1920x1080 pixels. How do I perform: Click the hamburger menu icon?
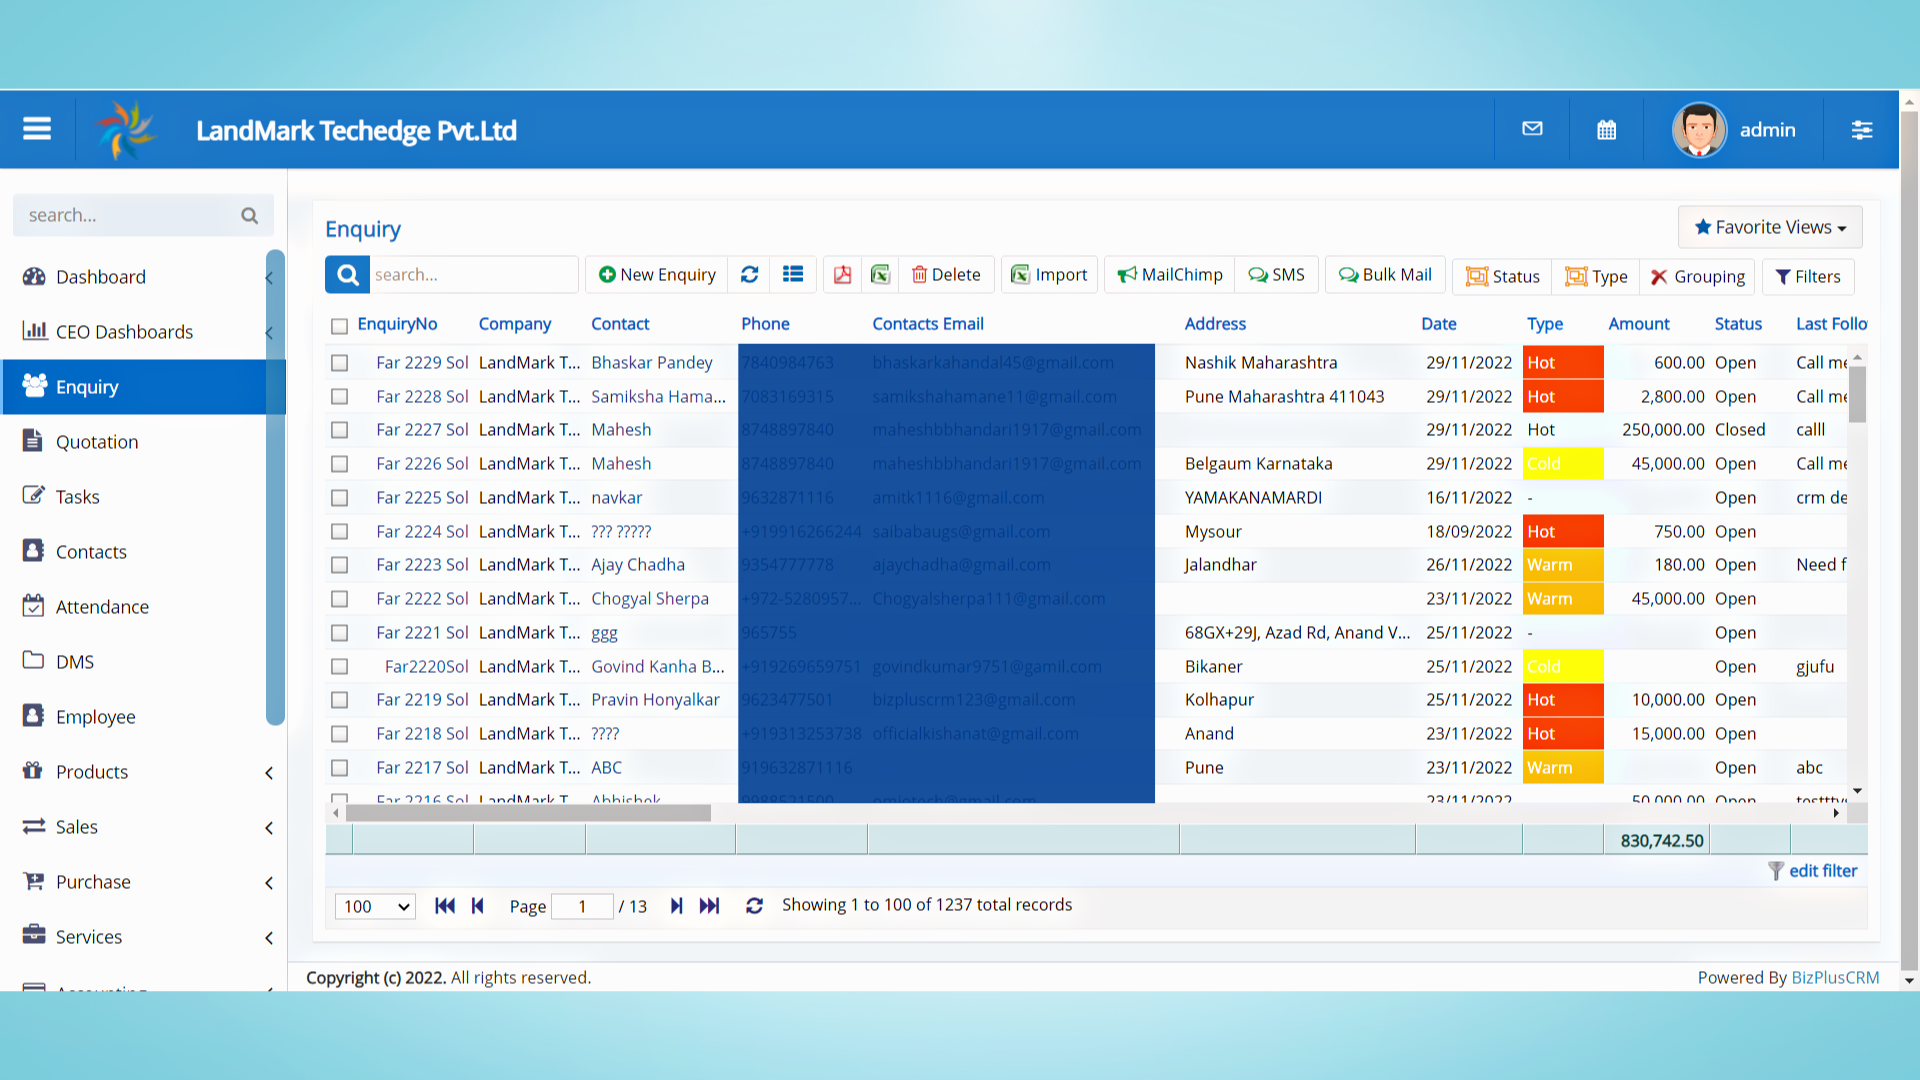coord(37,129)
